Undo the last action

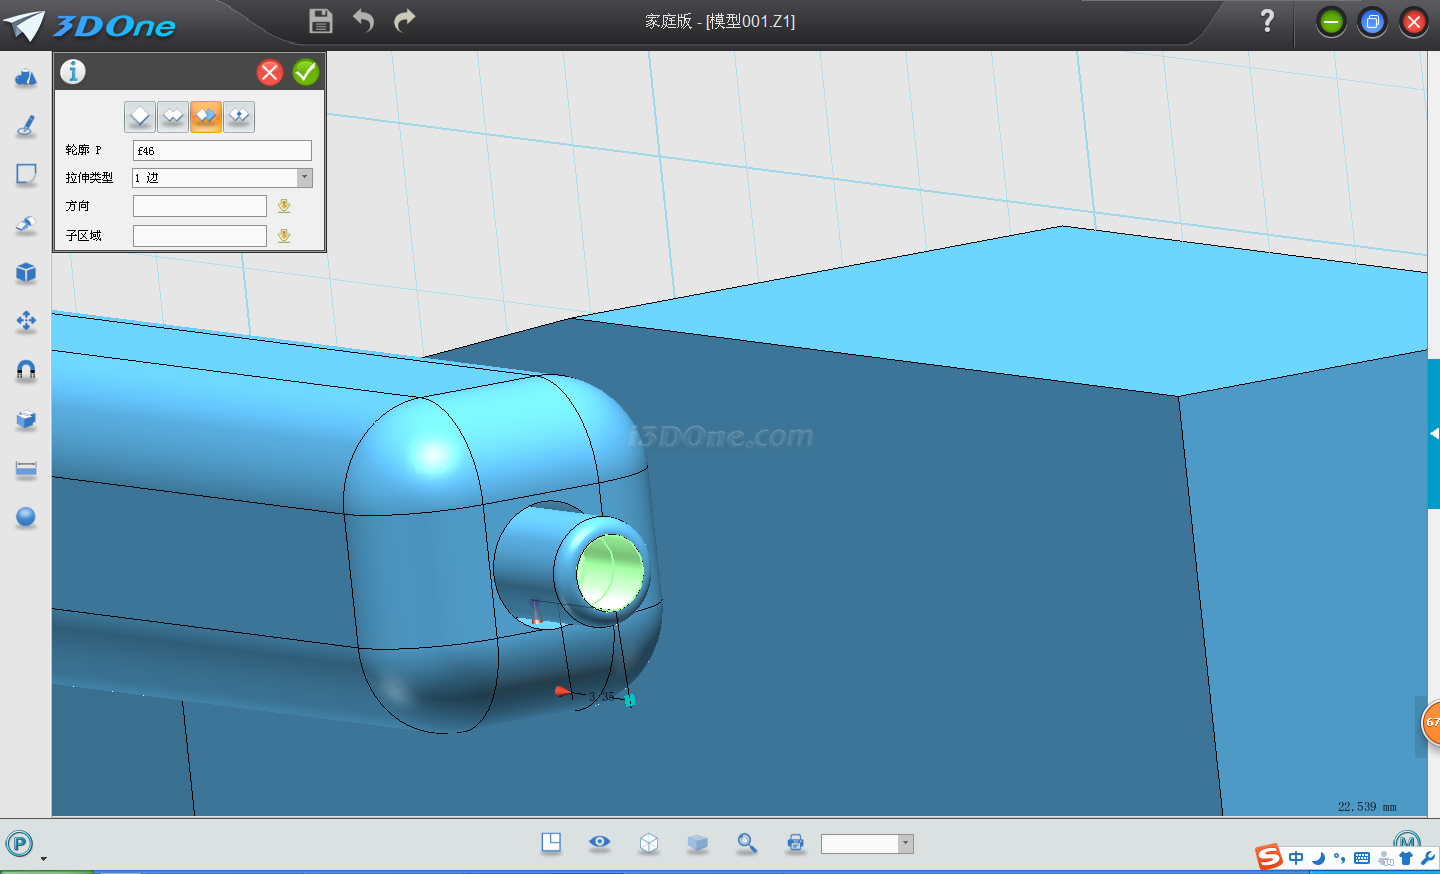coord(363,21)
